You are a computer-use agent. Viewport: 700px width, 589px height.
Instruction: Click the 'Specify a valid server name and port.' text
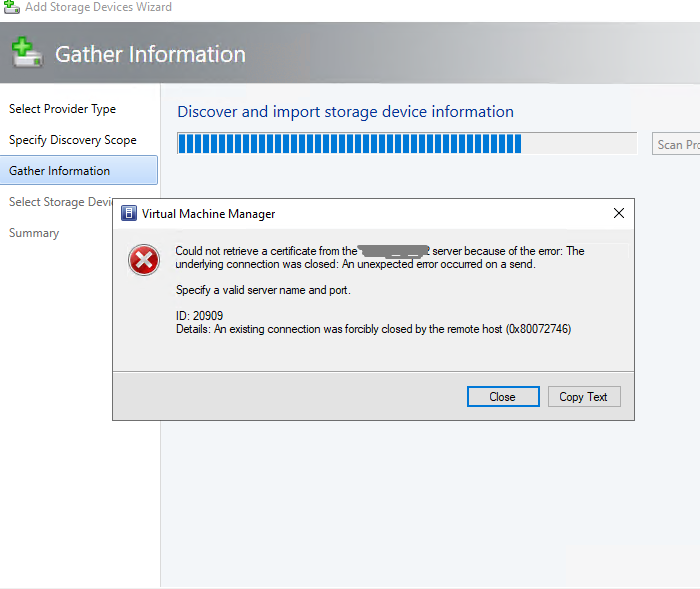click(x=263, y=290)
